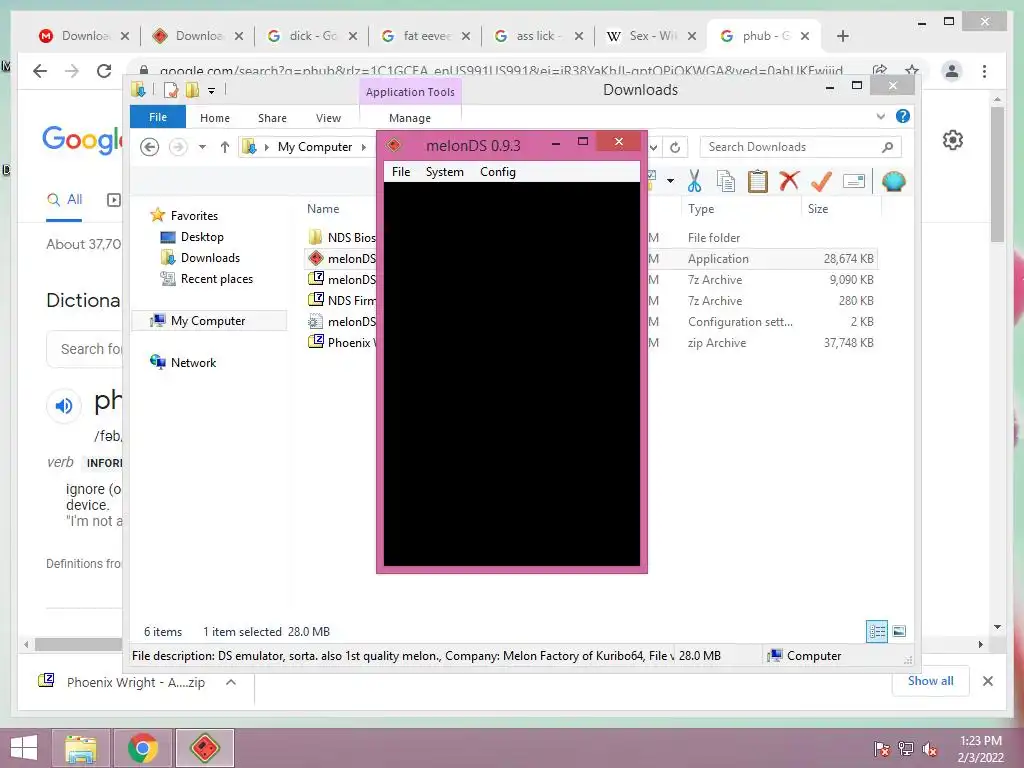Click the Explorer Back arrow button
Image resolution: width=1024 pixels, height=768 pixels.
point(150,147)
